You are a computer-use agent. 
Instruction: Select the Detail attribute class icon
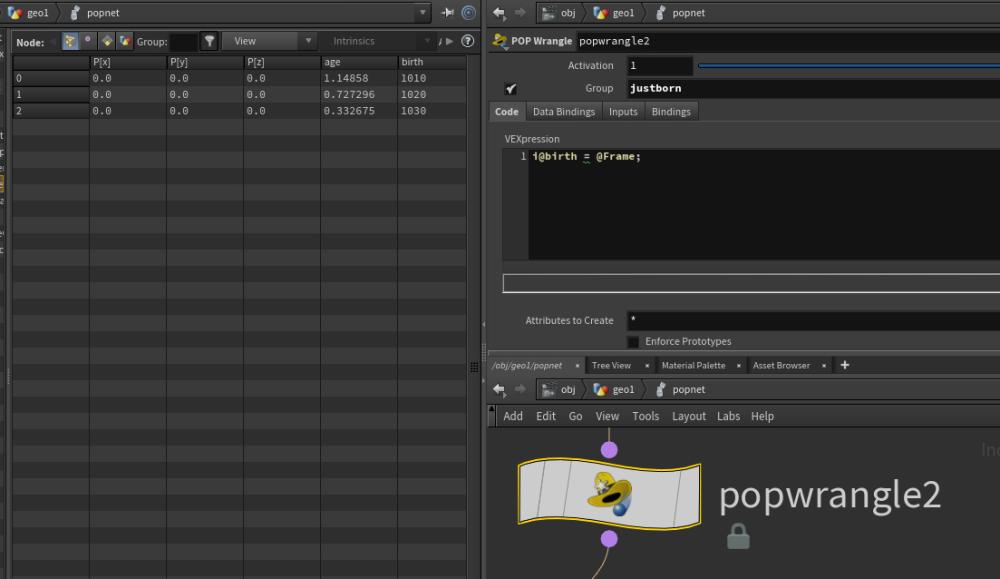[125, 41]
